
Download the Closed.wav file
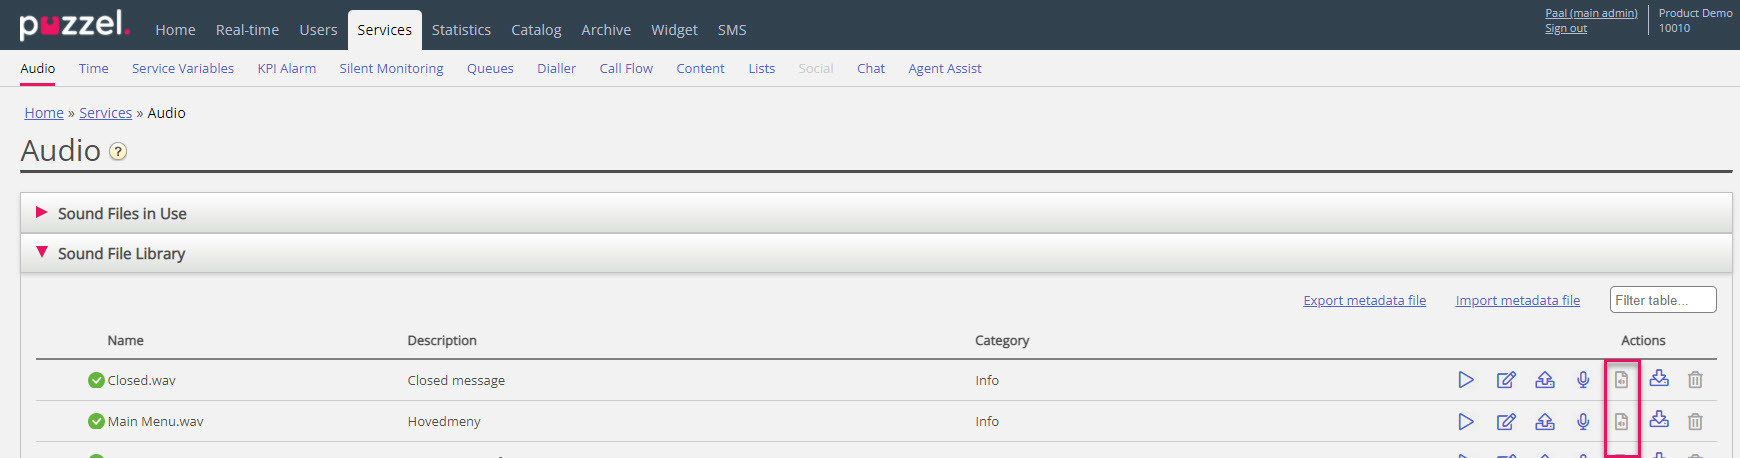(1659, 379)
